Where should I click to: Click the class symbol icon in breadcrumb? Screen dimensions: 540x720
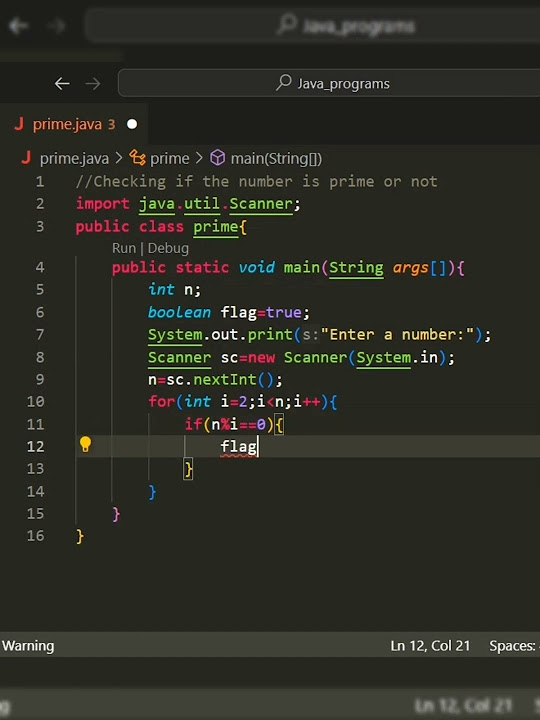pos(137,158)
